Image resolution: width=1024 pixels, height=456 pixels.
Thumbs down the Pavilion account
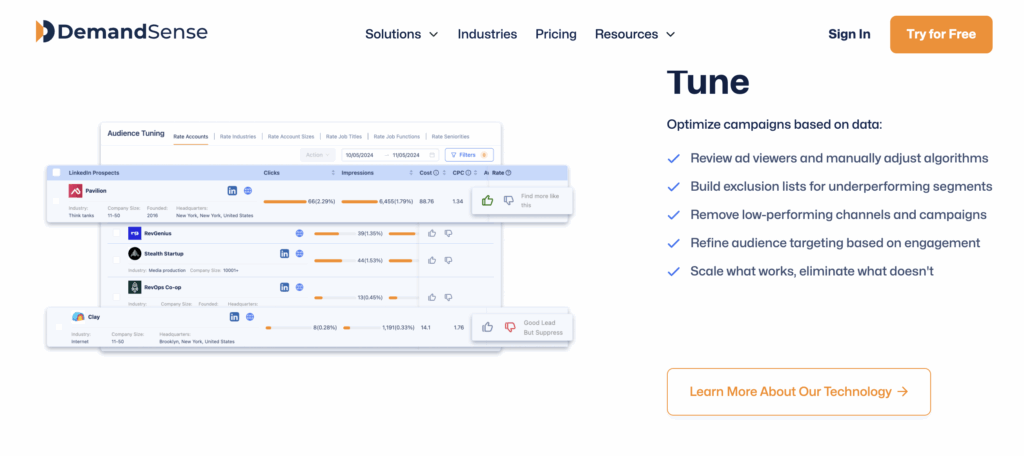509,201
